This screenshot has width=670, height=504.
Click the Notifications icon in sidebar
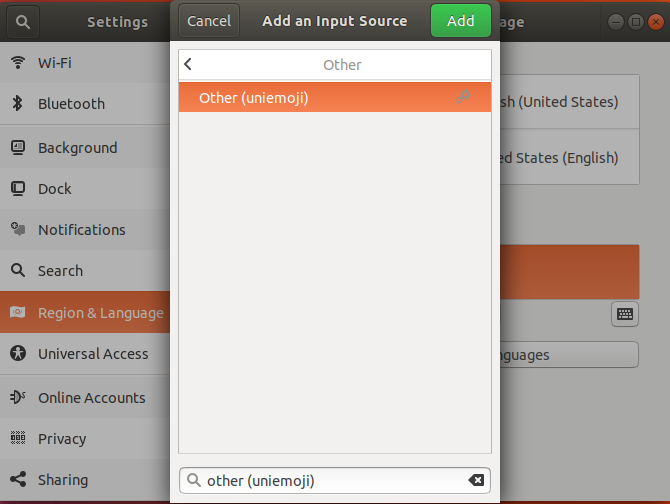pyautogui.click(x=17, y=229)
